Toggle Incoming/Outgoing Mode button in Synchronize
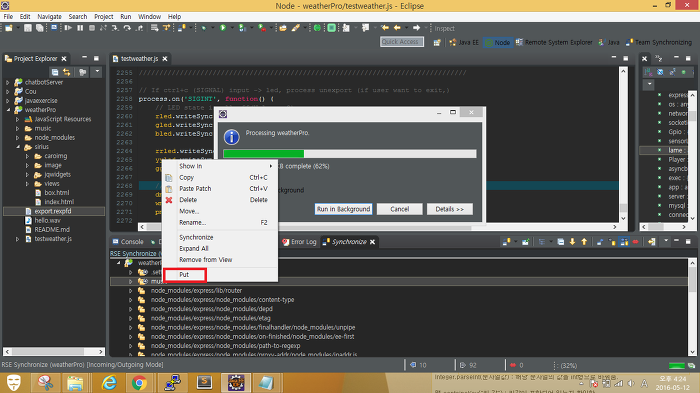 [x=624, y=242]
